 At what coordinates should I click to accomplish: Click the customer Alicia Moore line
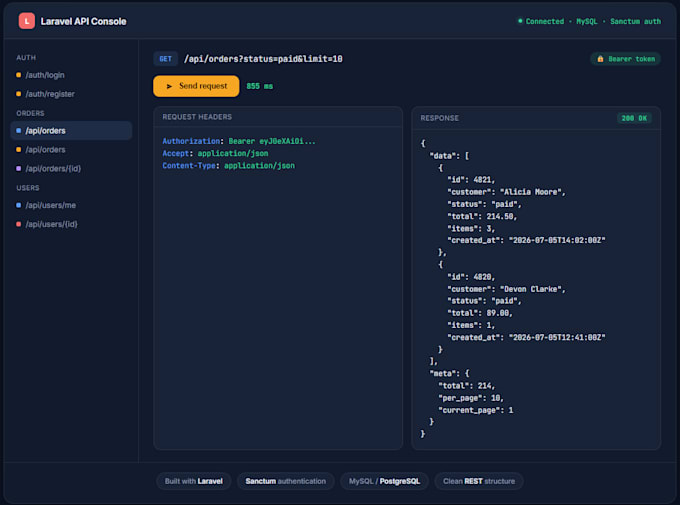[x=507, y=192]
